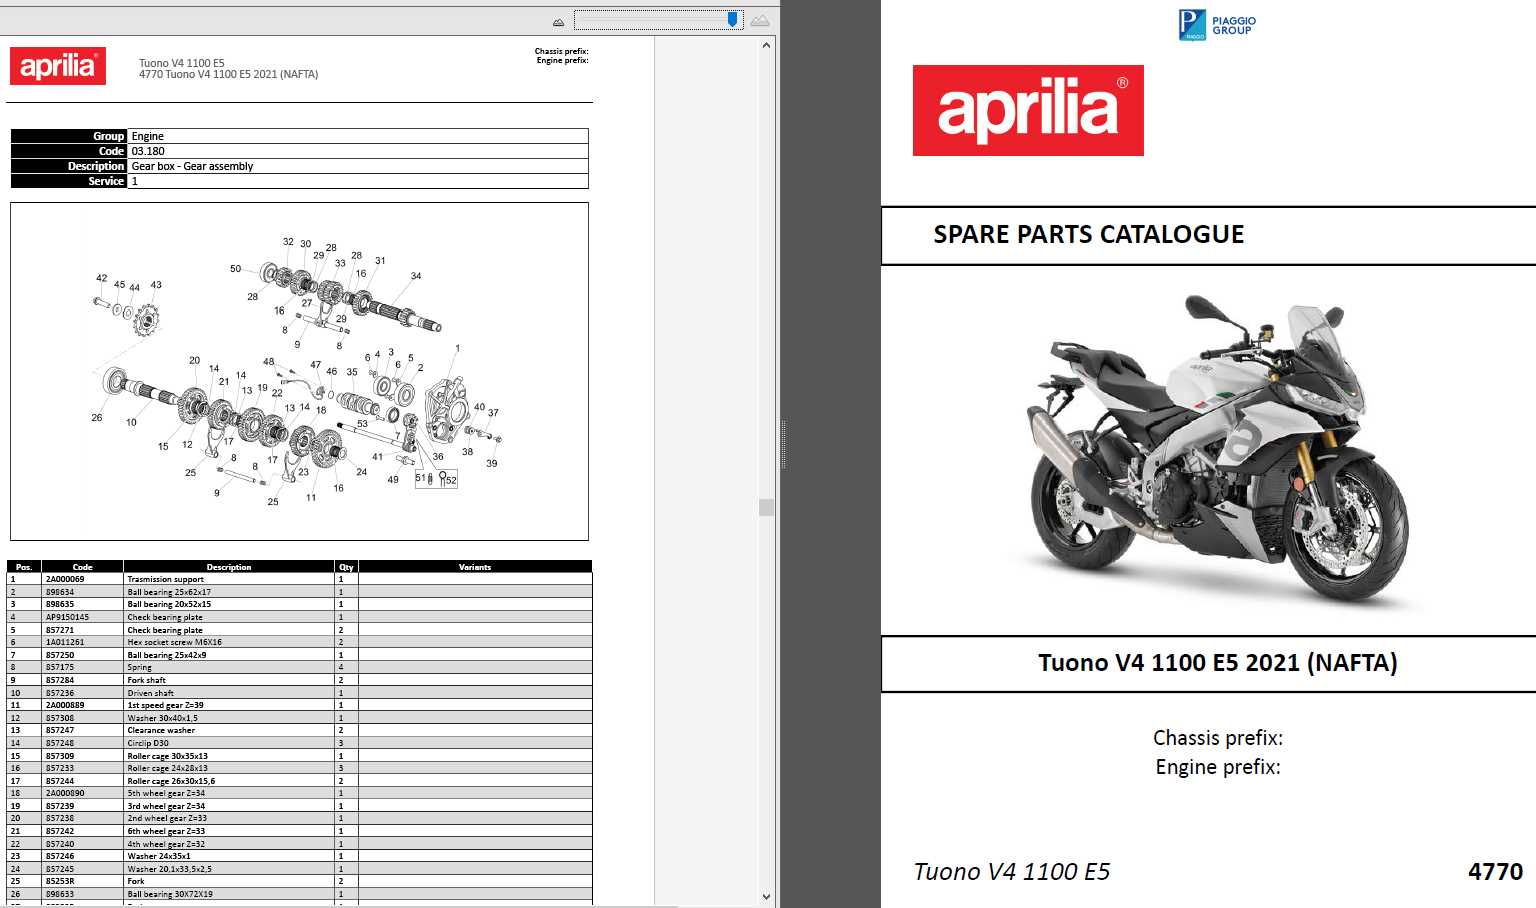Click '3rd wheel gear Z=34' row
This screenshot has height=908, width=1536.
[x=300, y=806]
